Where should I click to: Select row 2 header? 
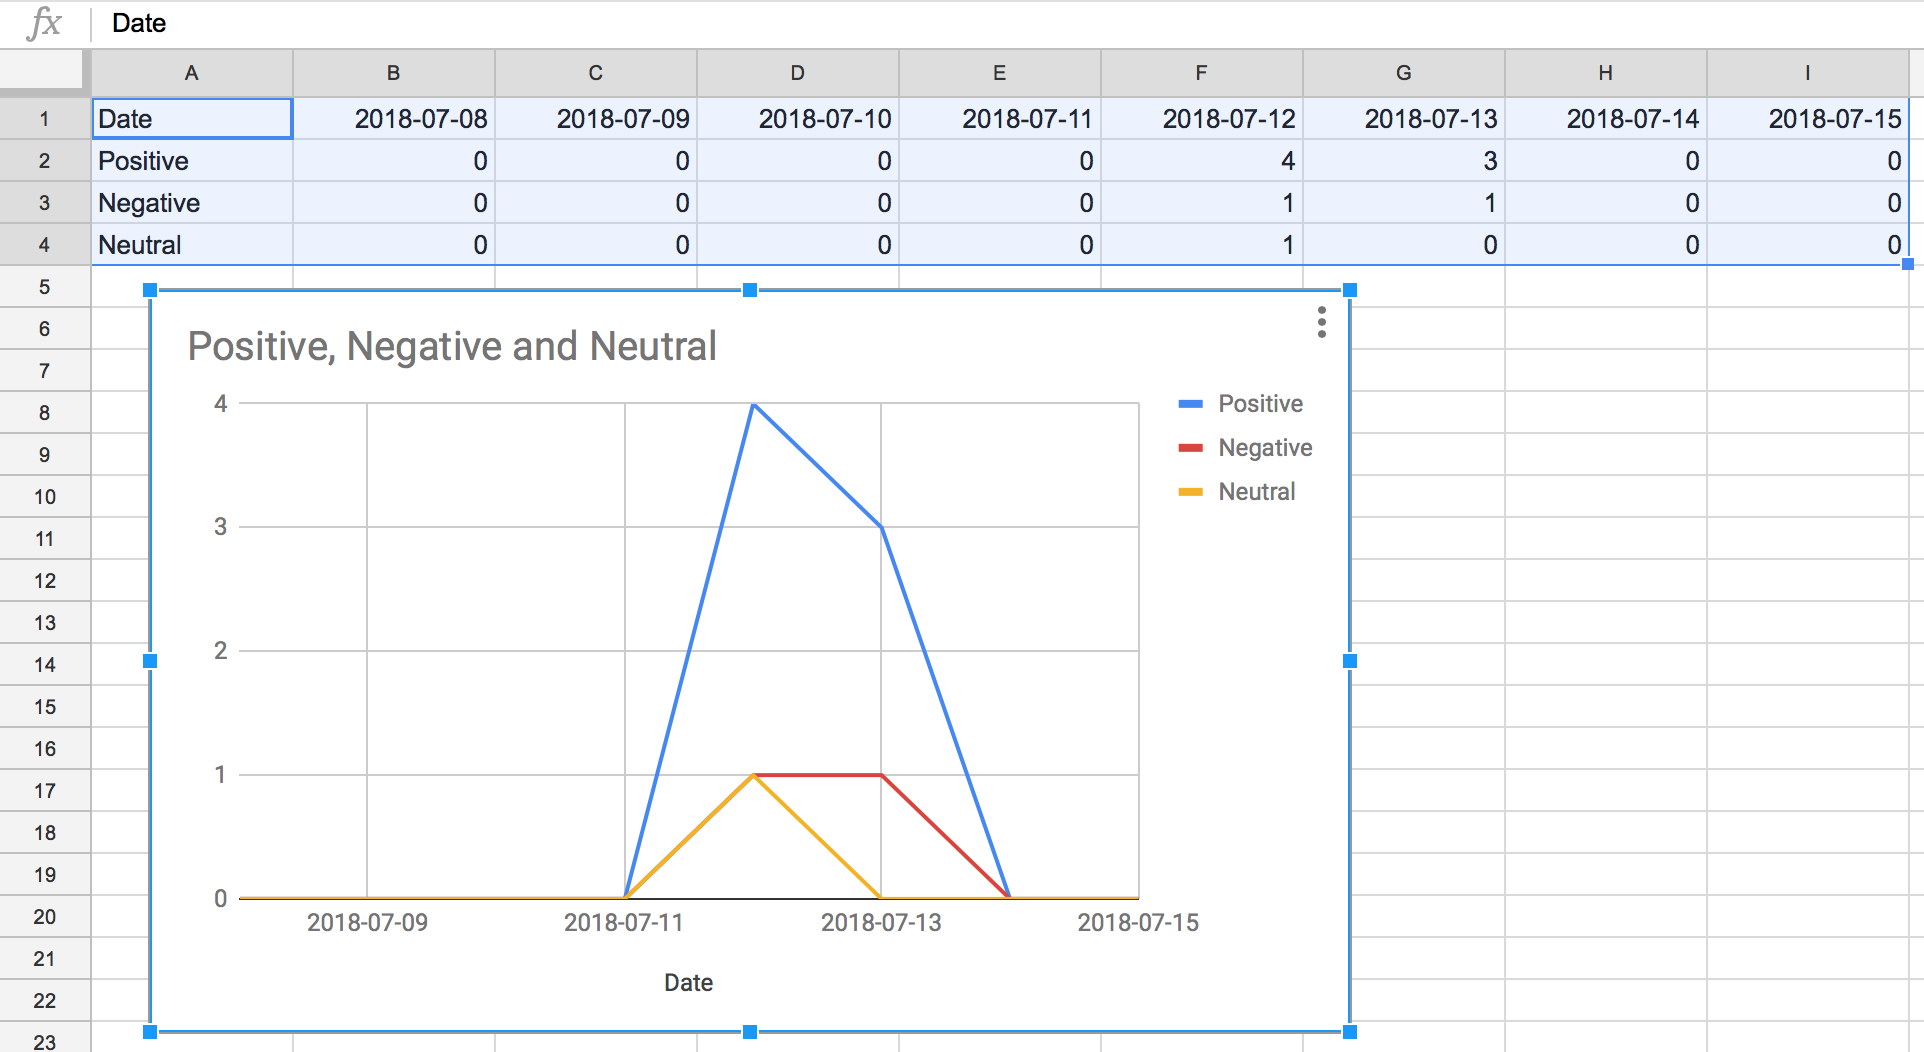pos(44,161)
